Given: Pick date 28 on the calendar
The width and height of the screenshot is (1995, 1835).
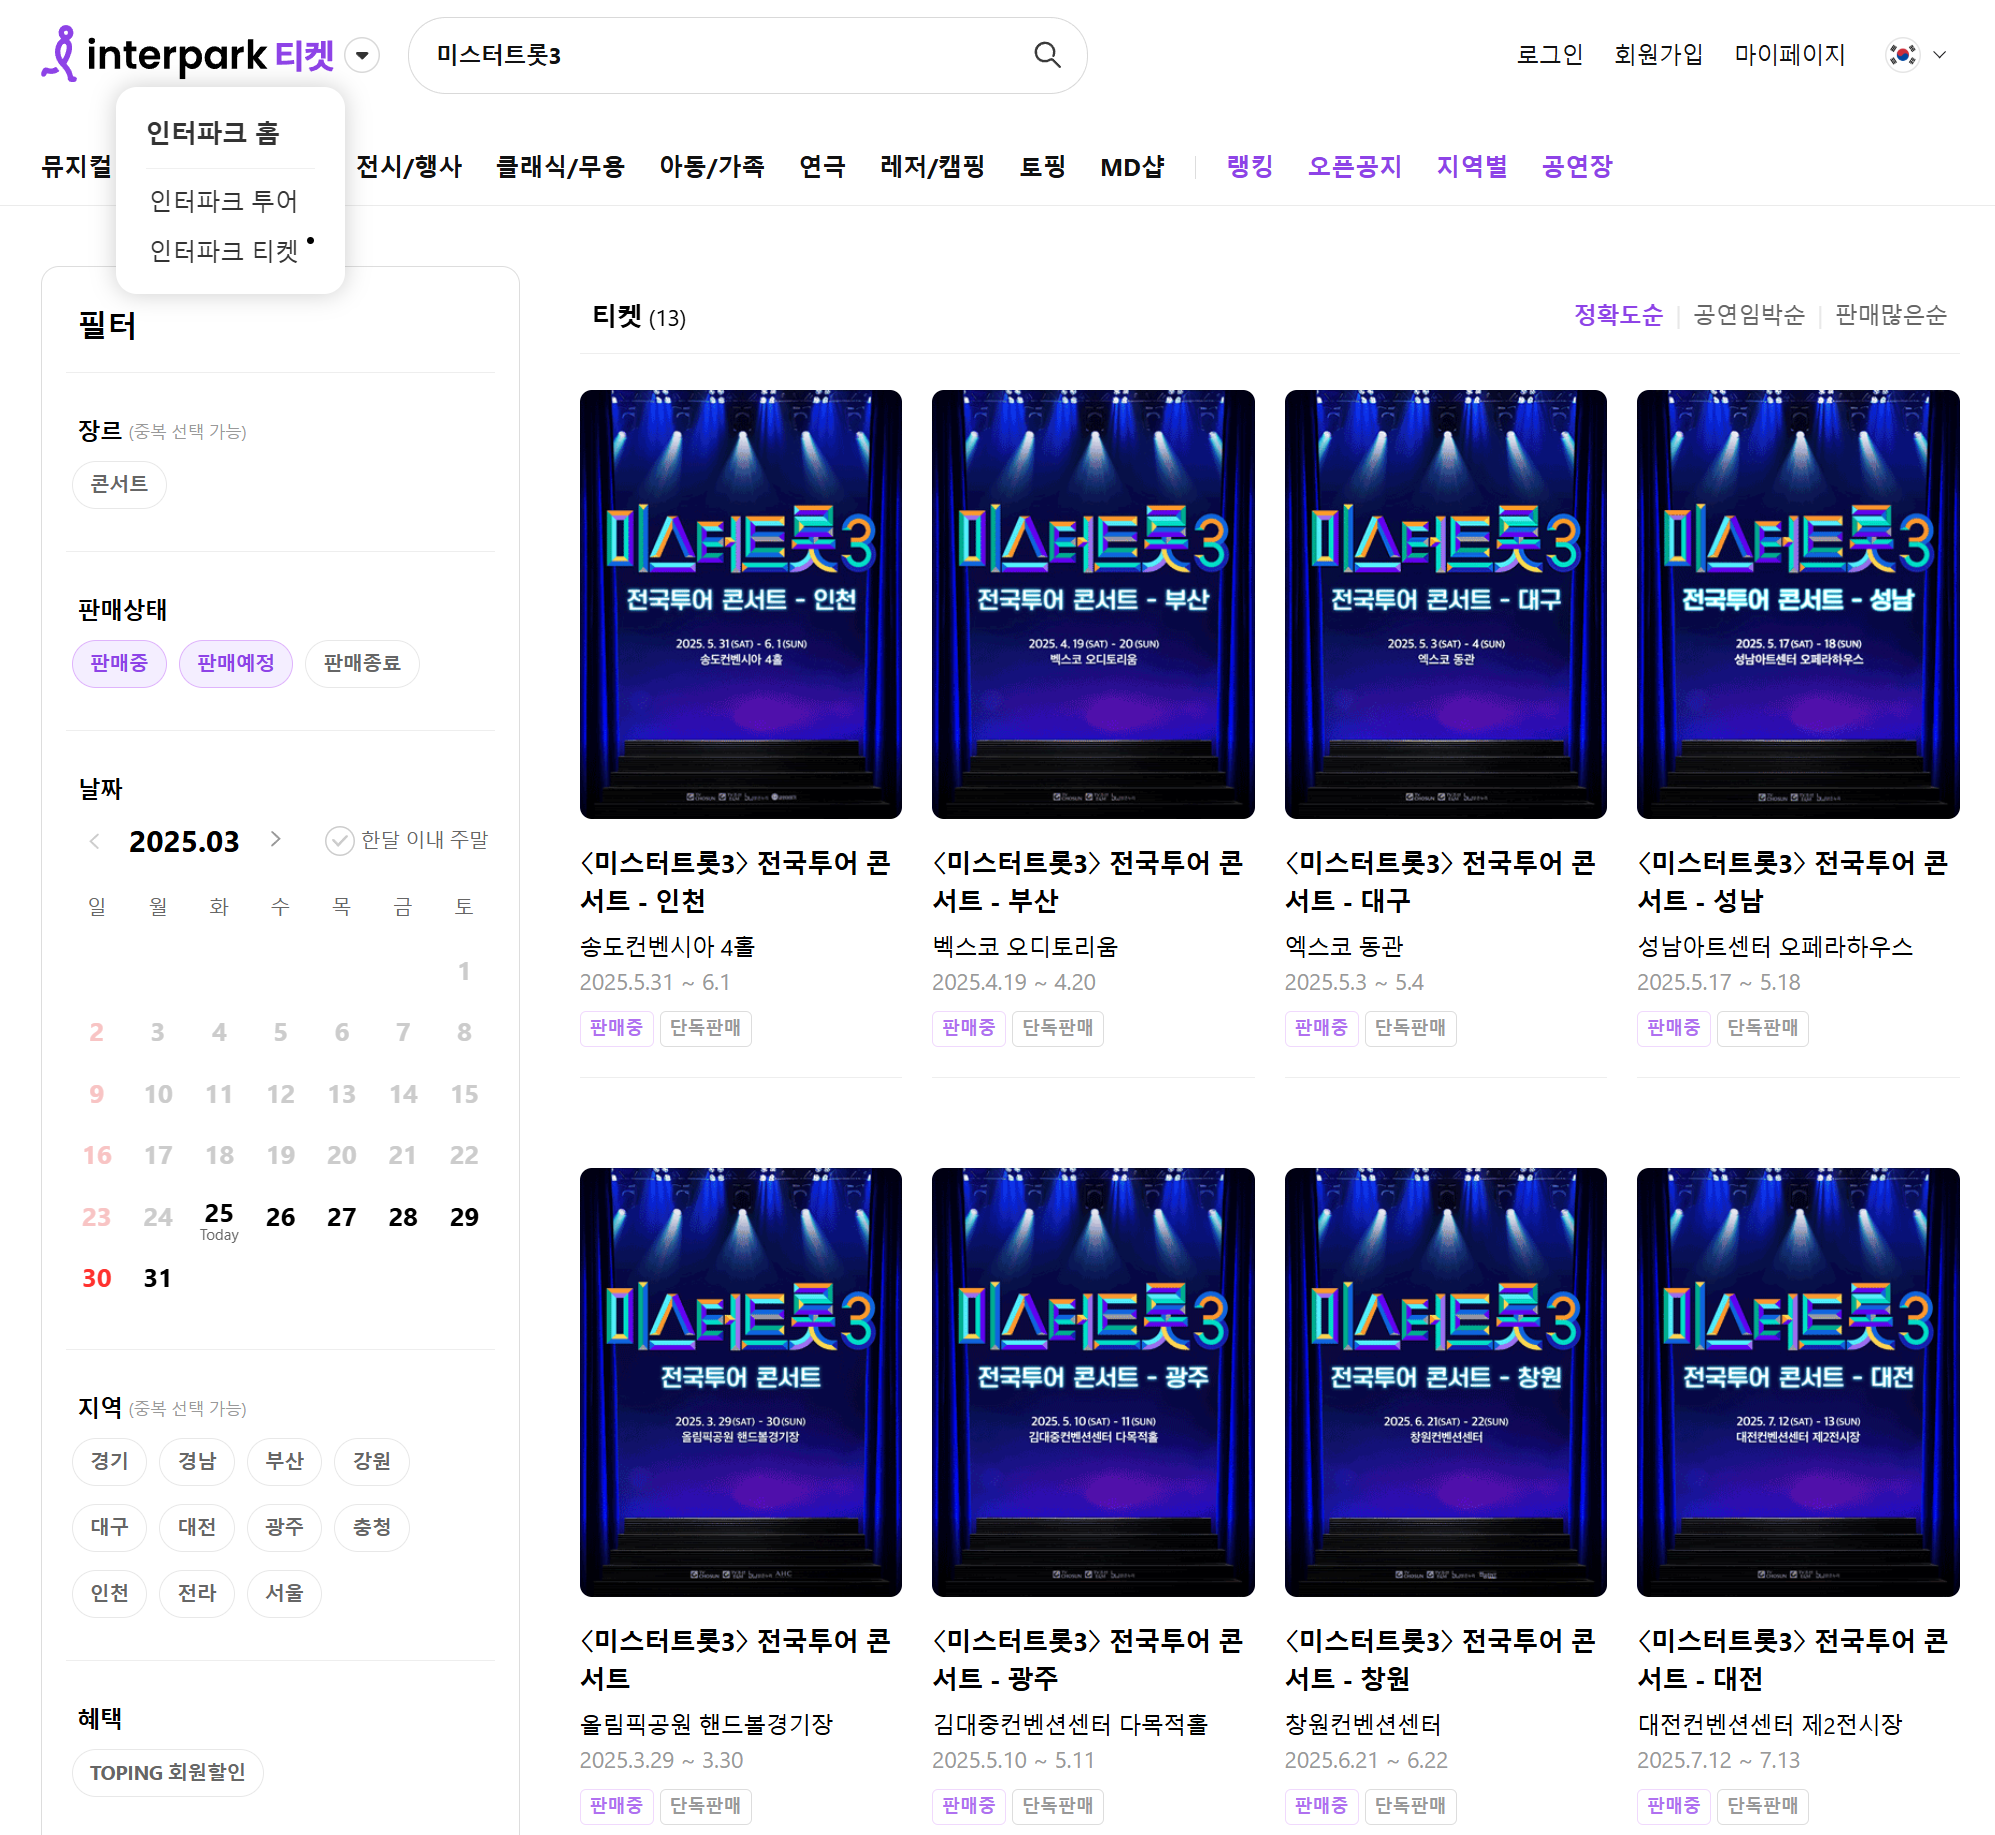Looking at the screenshot, I should pyautogui.click(x=402, y=1217).
